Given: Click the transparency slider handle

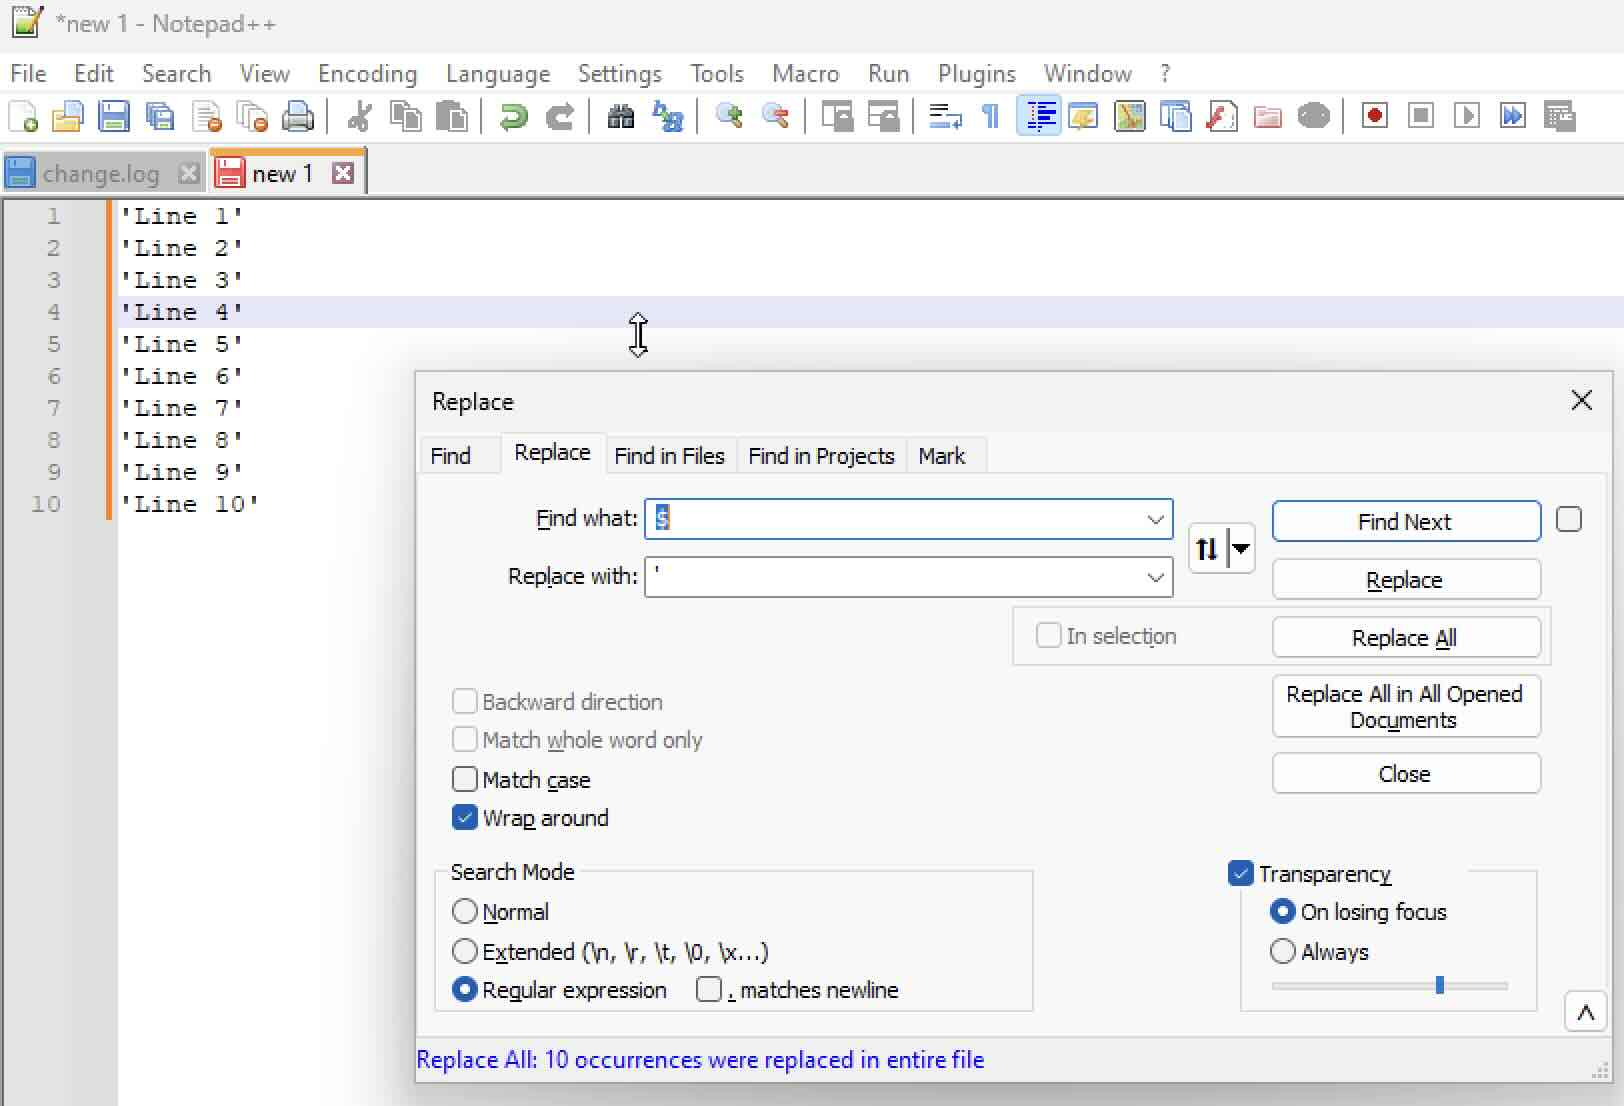Looking at the screenshot, I should tap(1440, 985).
